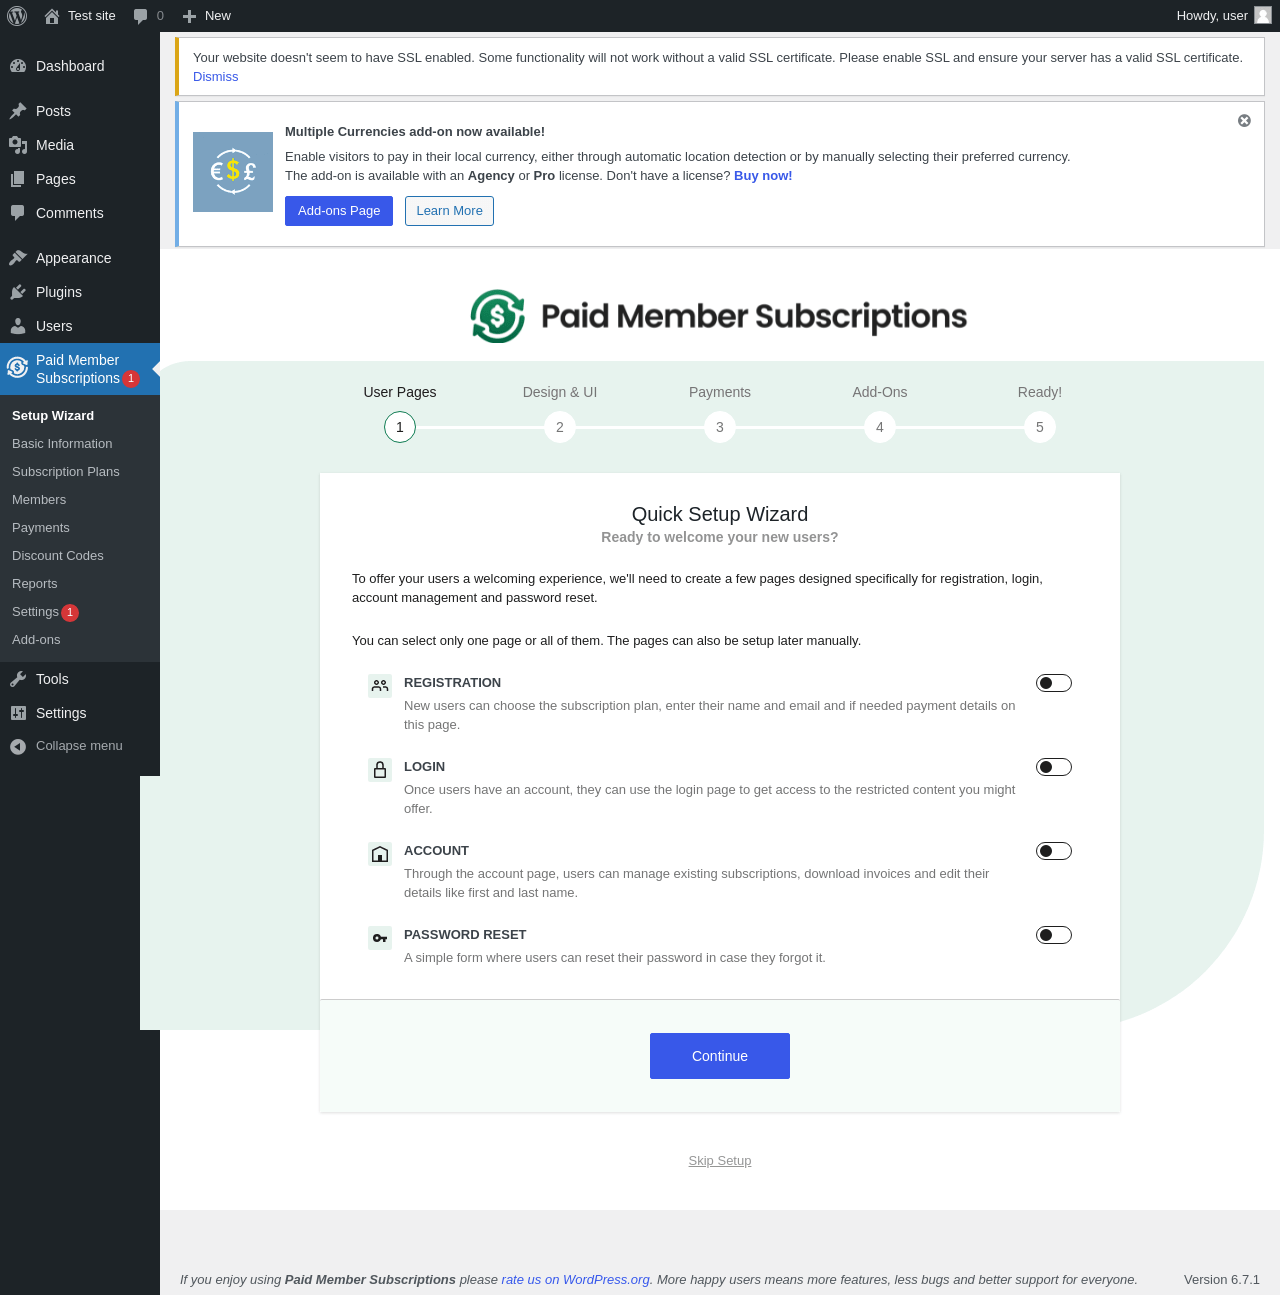Click the Media icon in sidebar
1280x1295 pixels.
[x=18, y=145]
